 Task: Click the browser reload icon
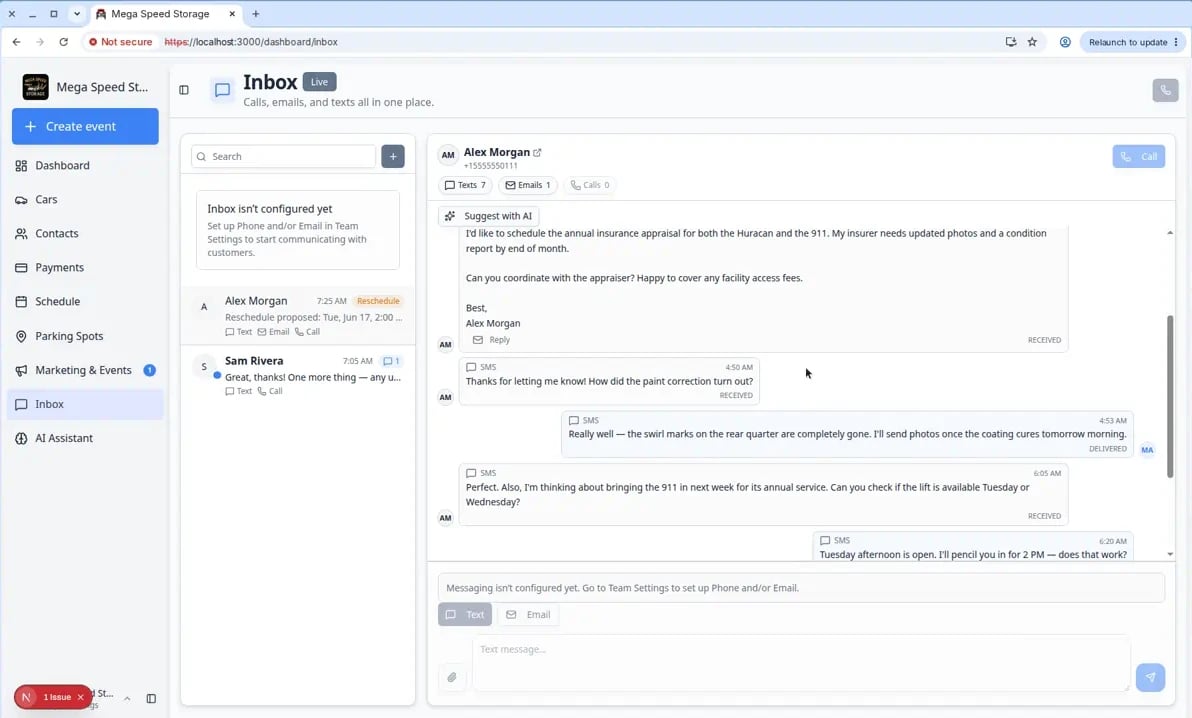(64, 42)
